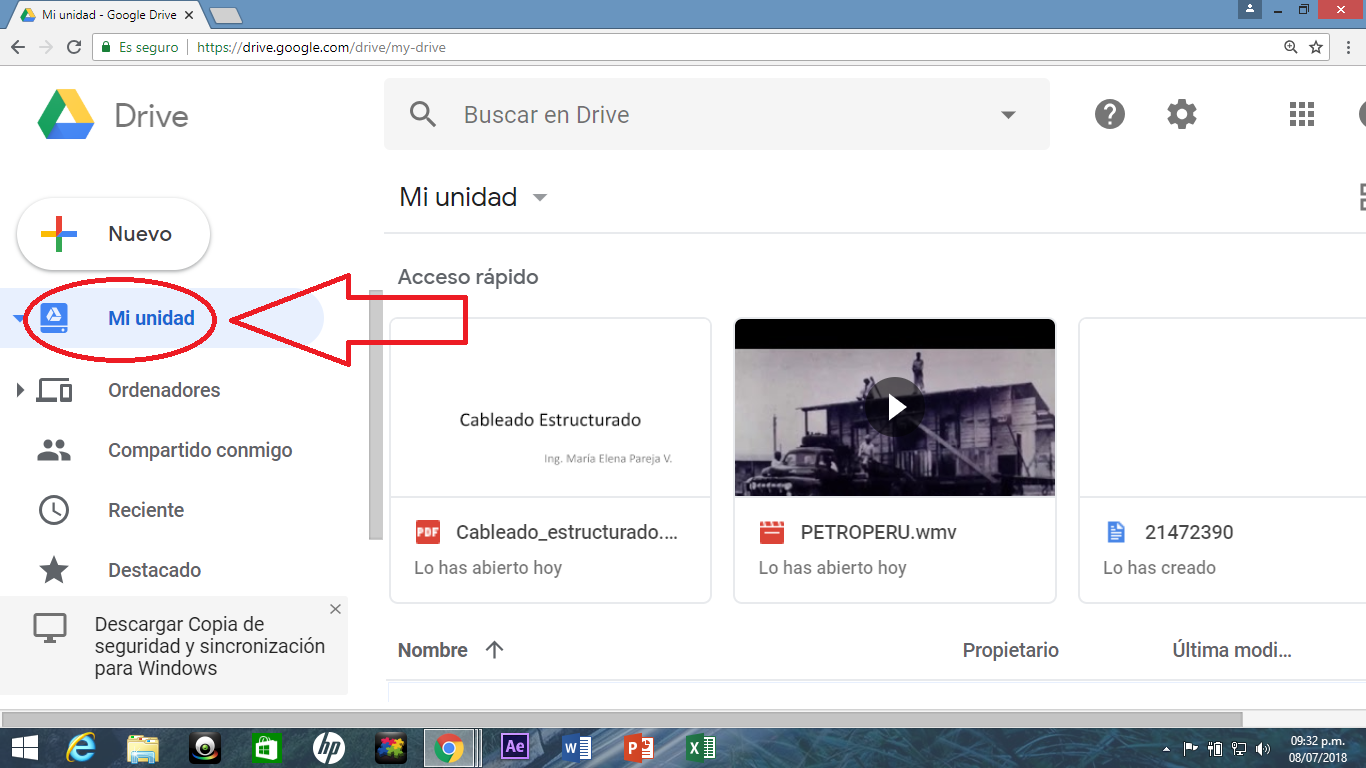Open PowerPoint from the taskbar
Image resolution: width=1366 pixels, height=768 pixels.
click(x=638, y=747)
